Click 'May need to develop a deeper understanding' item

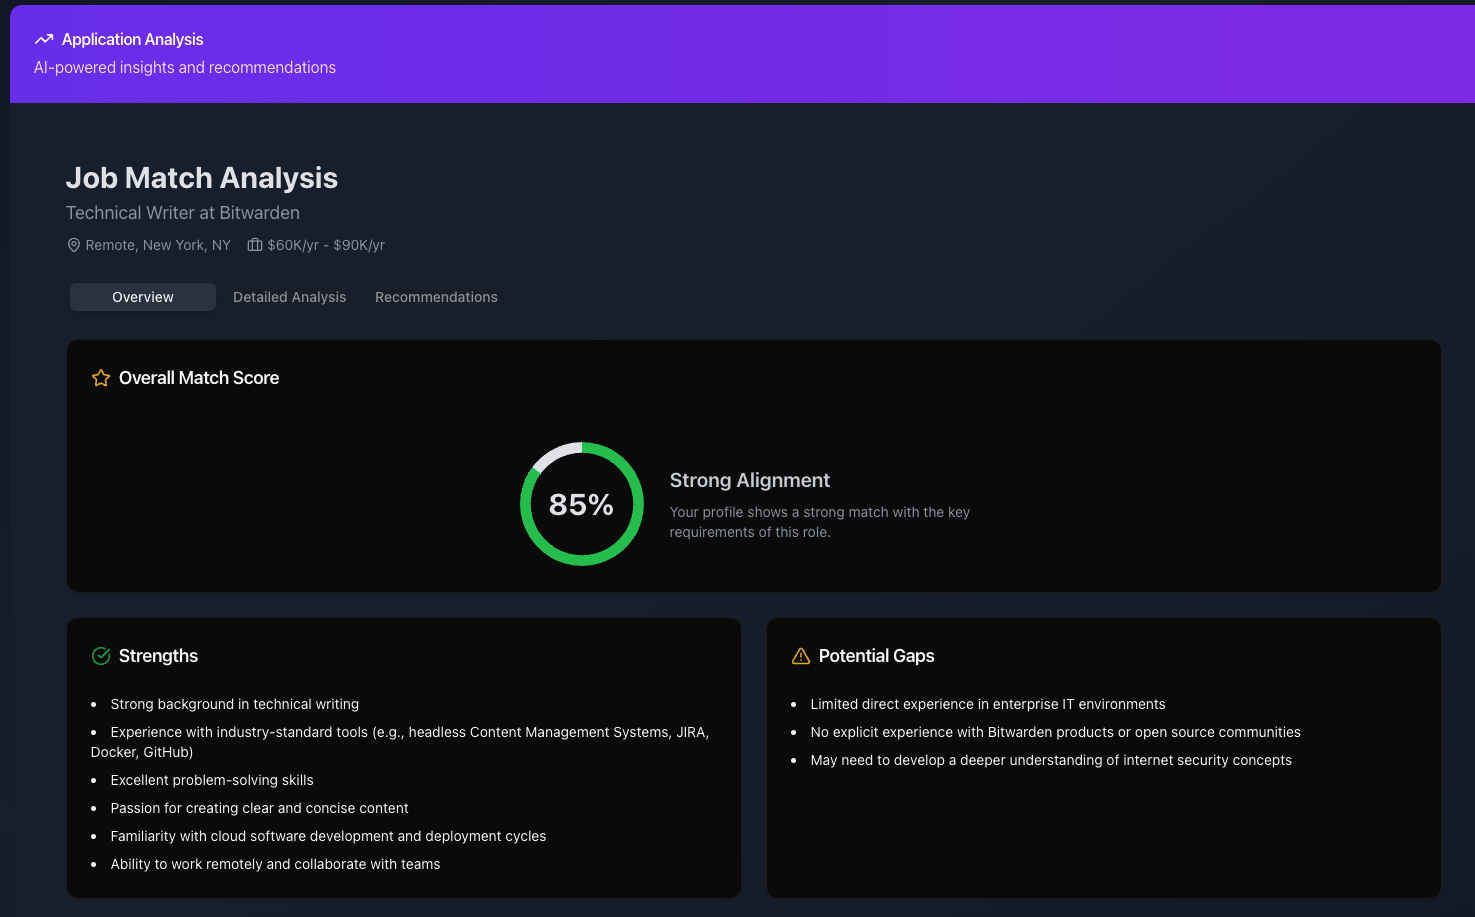click(1051, 760)
